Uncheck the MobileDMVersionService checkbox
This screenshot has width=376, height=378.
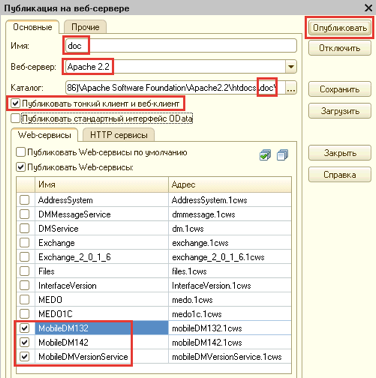(25, 357)
